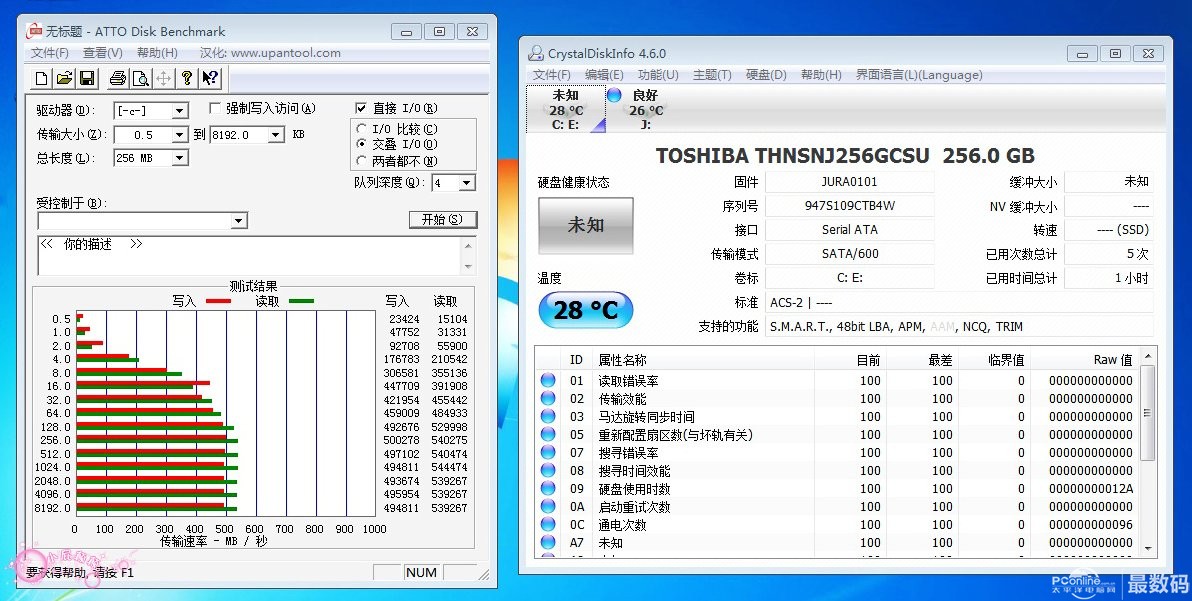Select the 两者都不 radio button

(x=361, y=160)
